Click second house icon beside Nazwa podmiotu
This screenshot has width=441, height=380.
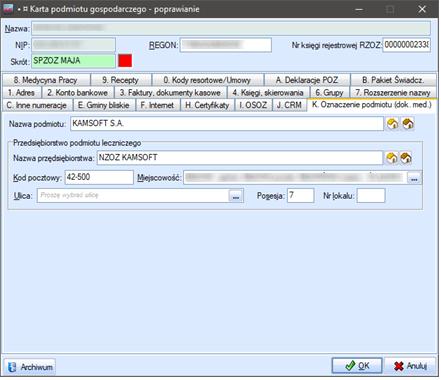click(408, 124)
